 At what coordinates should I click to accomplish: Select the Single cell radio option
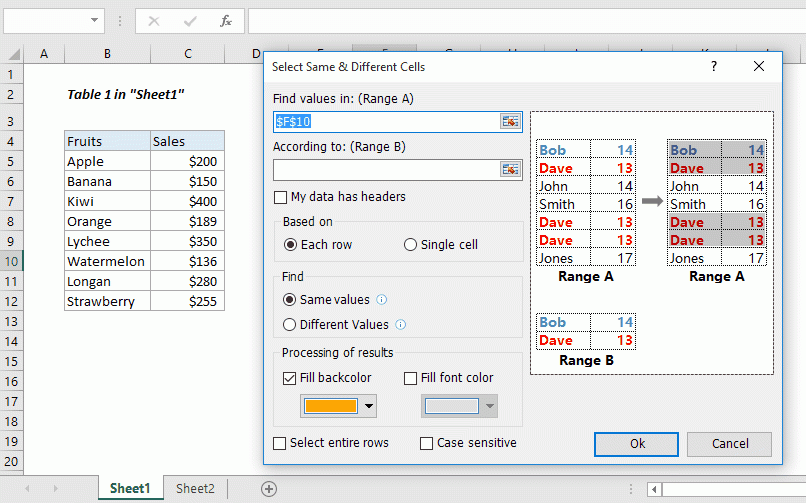pos(411,245)
